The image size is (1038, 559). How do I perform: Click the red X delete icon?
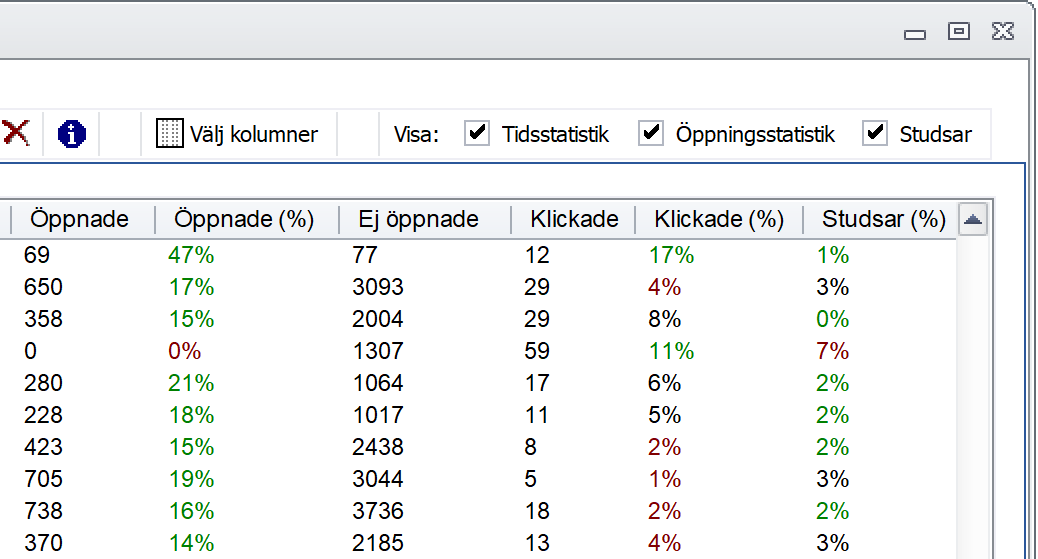[x=17, y=133]
